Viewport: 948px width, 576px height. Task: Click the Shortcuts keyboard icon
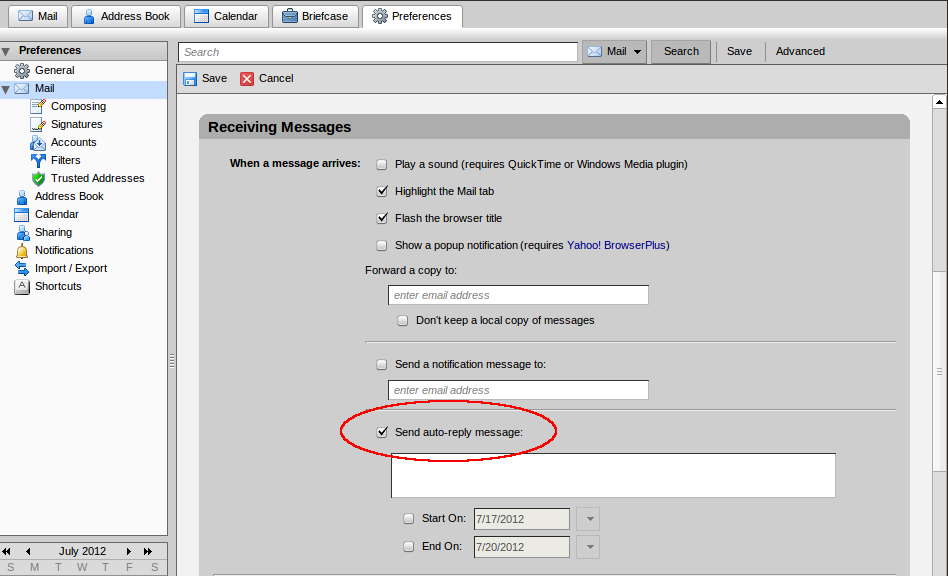pyautogui.click(x=22, y=286)
